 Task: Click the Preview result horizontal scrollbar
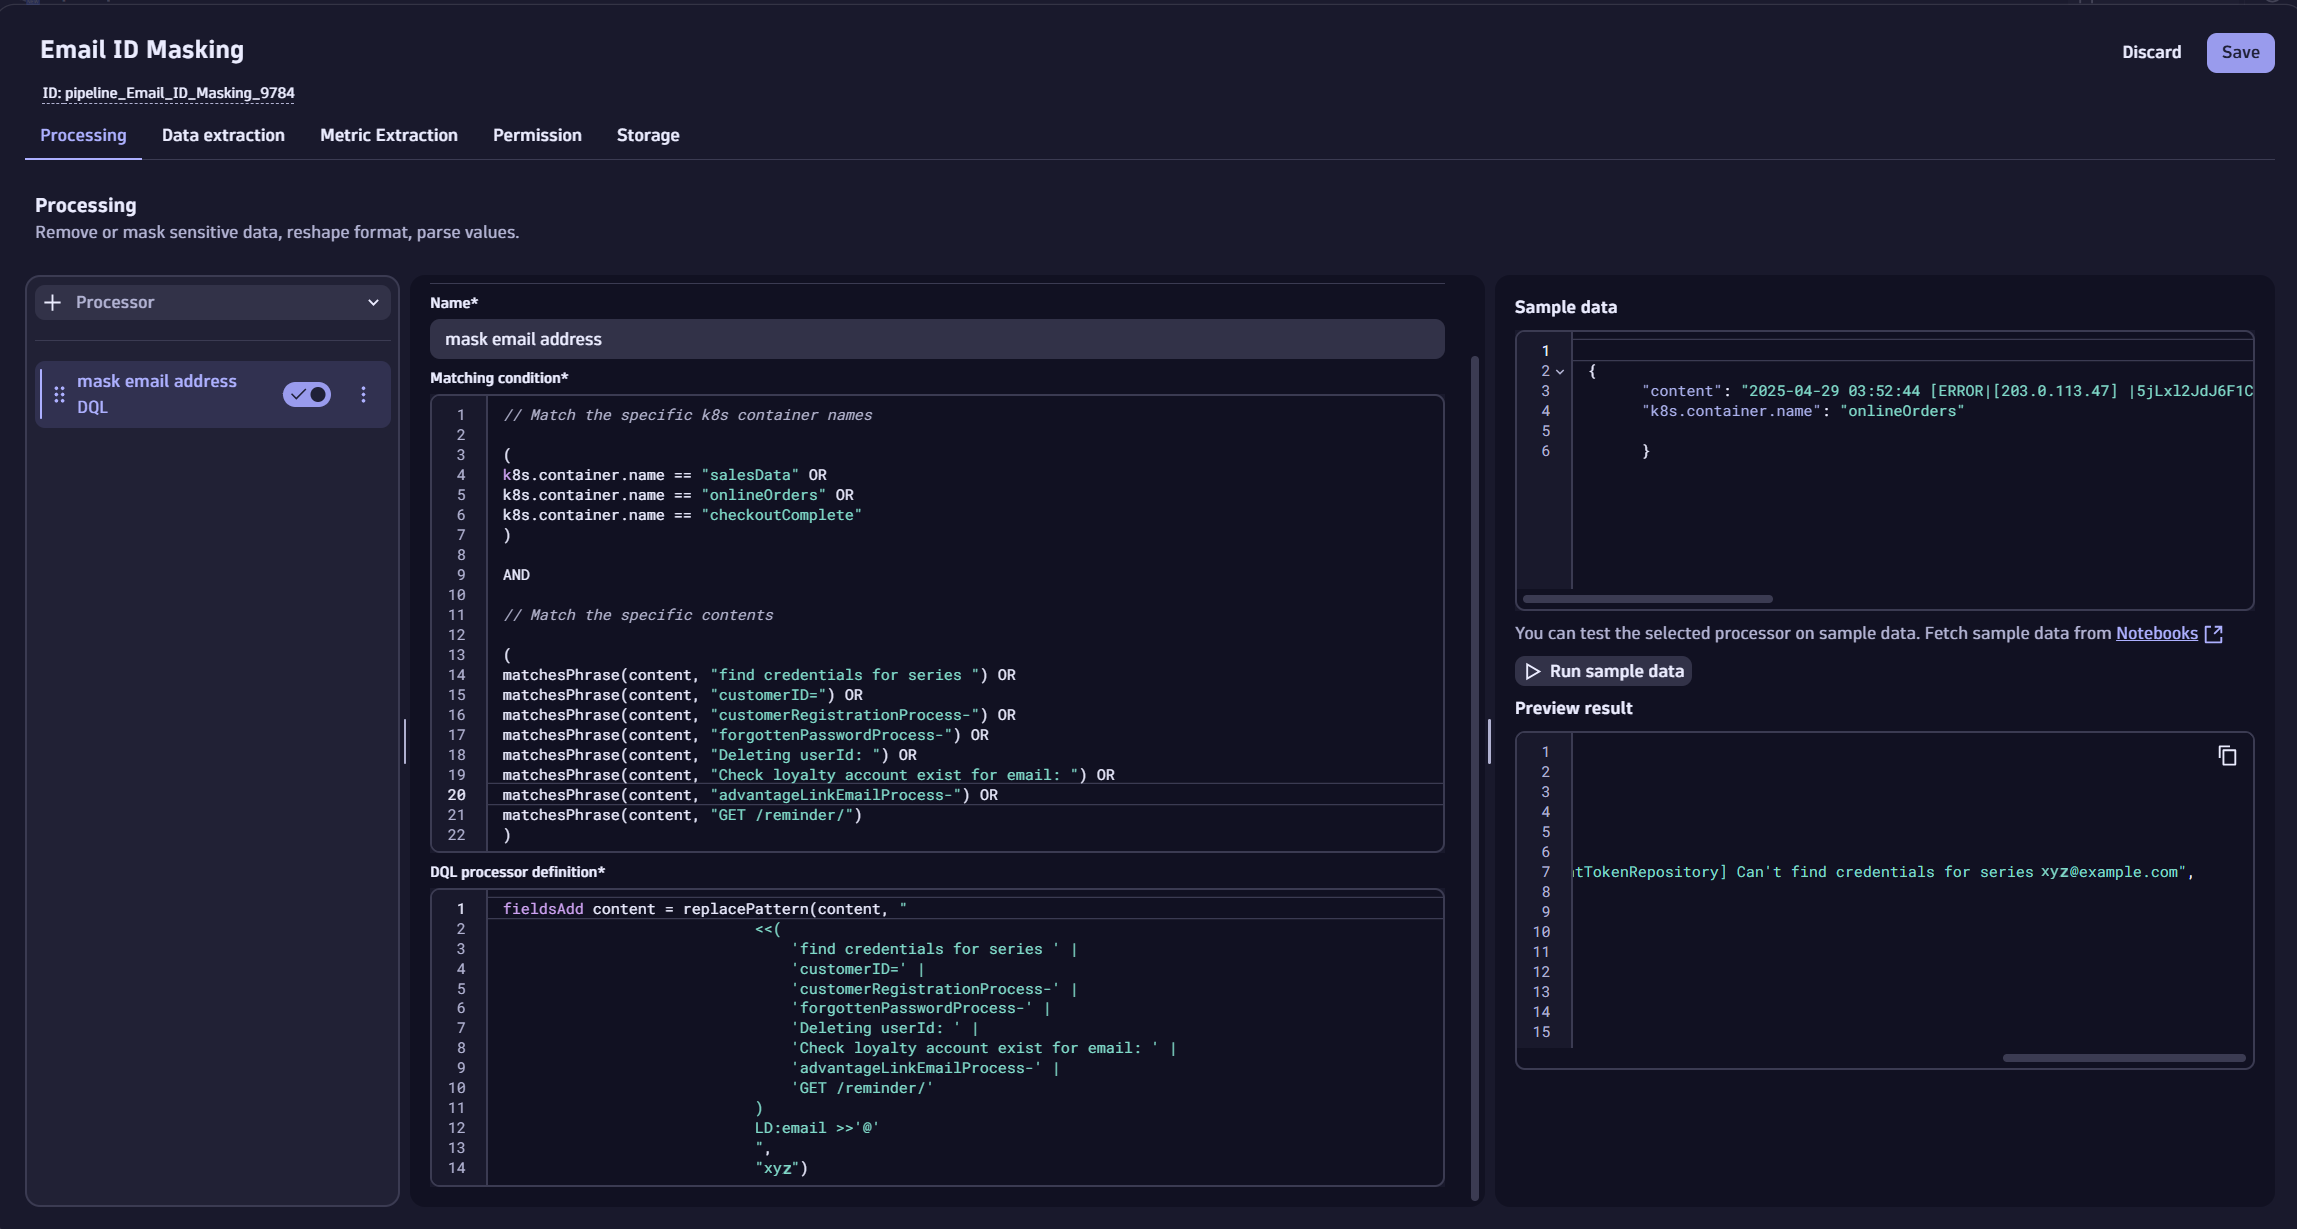pyautogui.click(x=2123, y=1057)
